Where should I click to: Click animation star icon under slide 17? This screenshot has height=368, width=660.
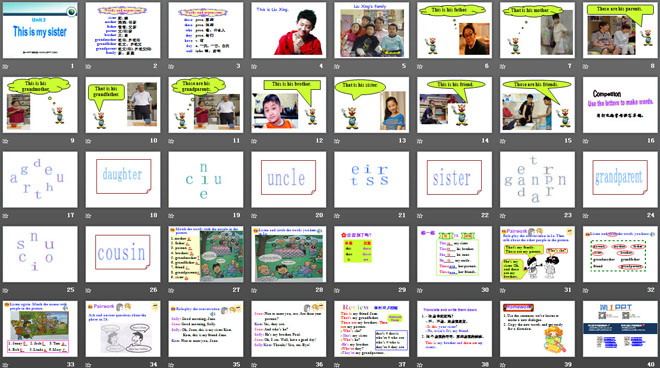tap(5, 216)
